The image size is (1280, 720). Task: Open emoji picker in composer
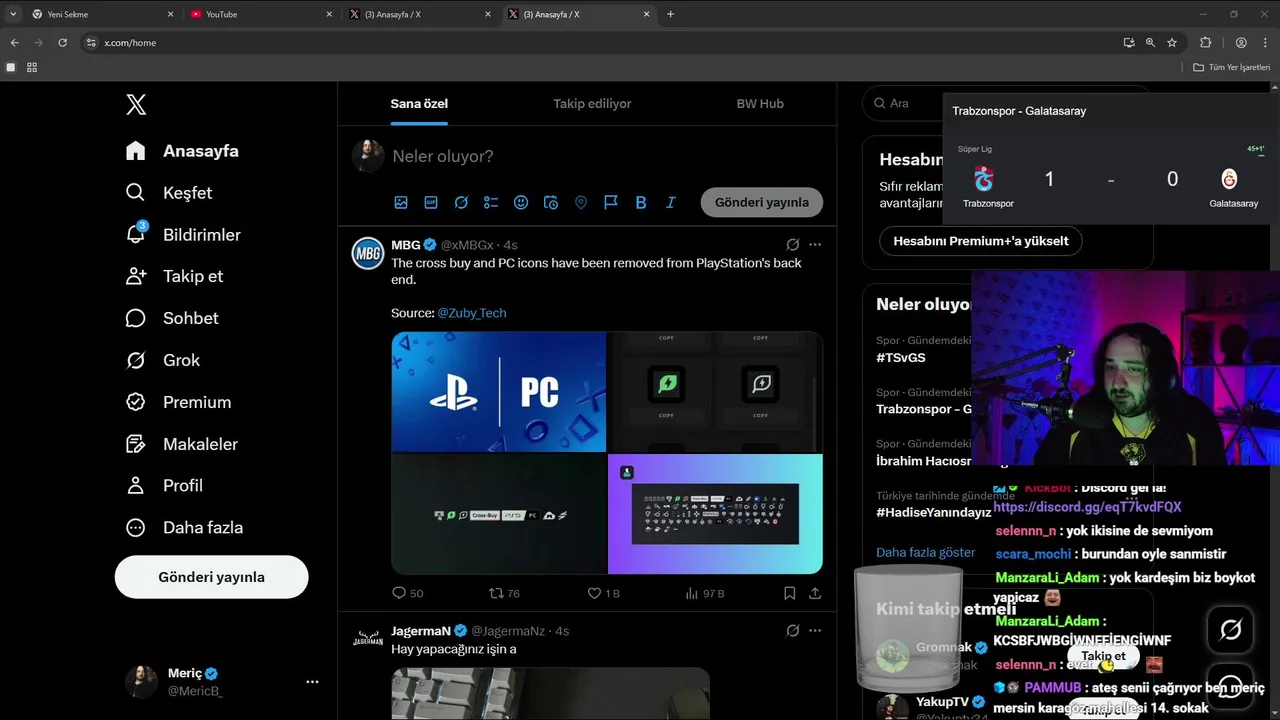tap(521, 202)
